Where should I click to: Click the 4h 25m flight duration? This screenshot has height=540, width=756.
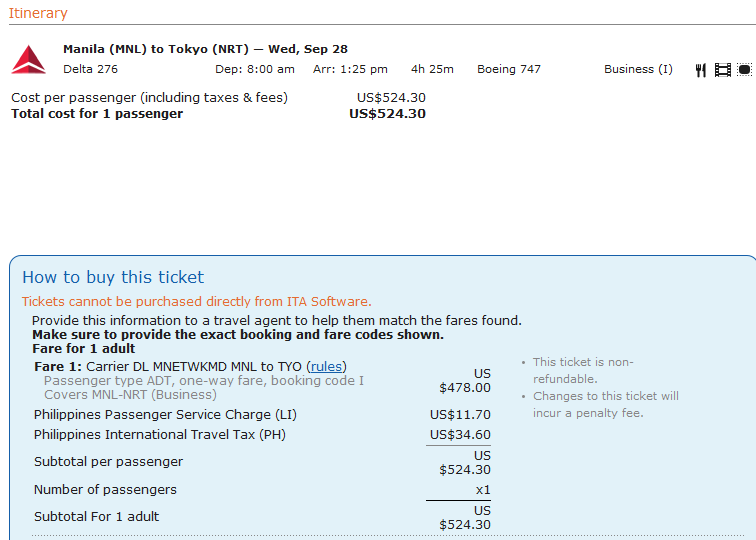[432, 69]
